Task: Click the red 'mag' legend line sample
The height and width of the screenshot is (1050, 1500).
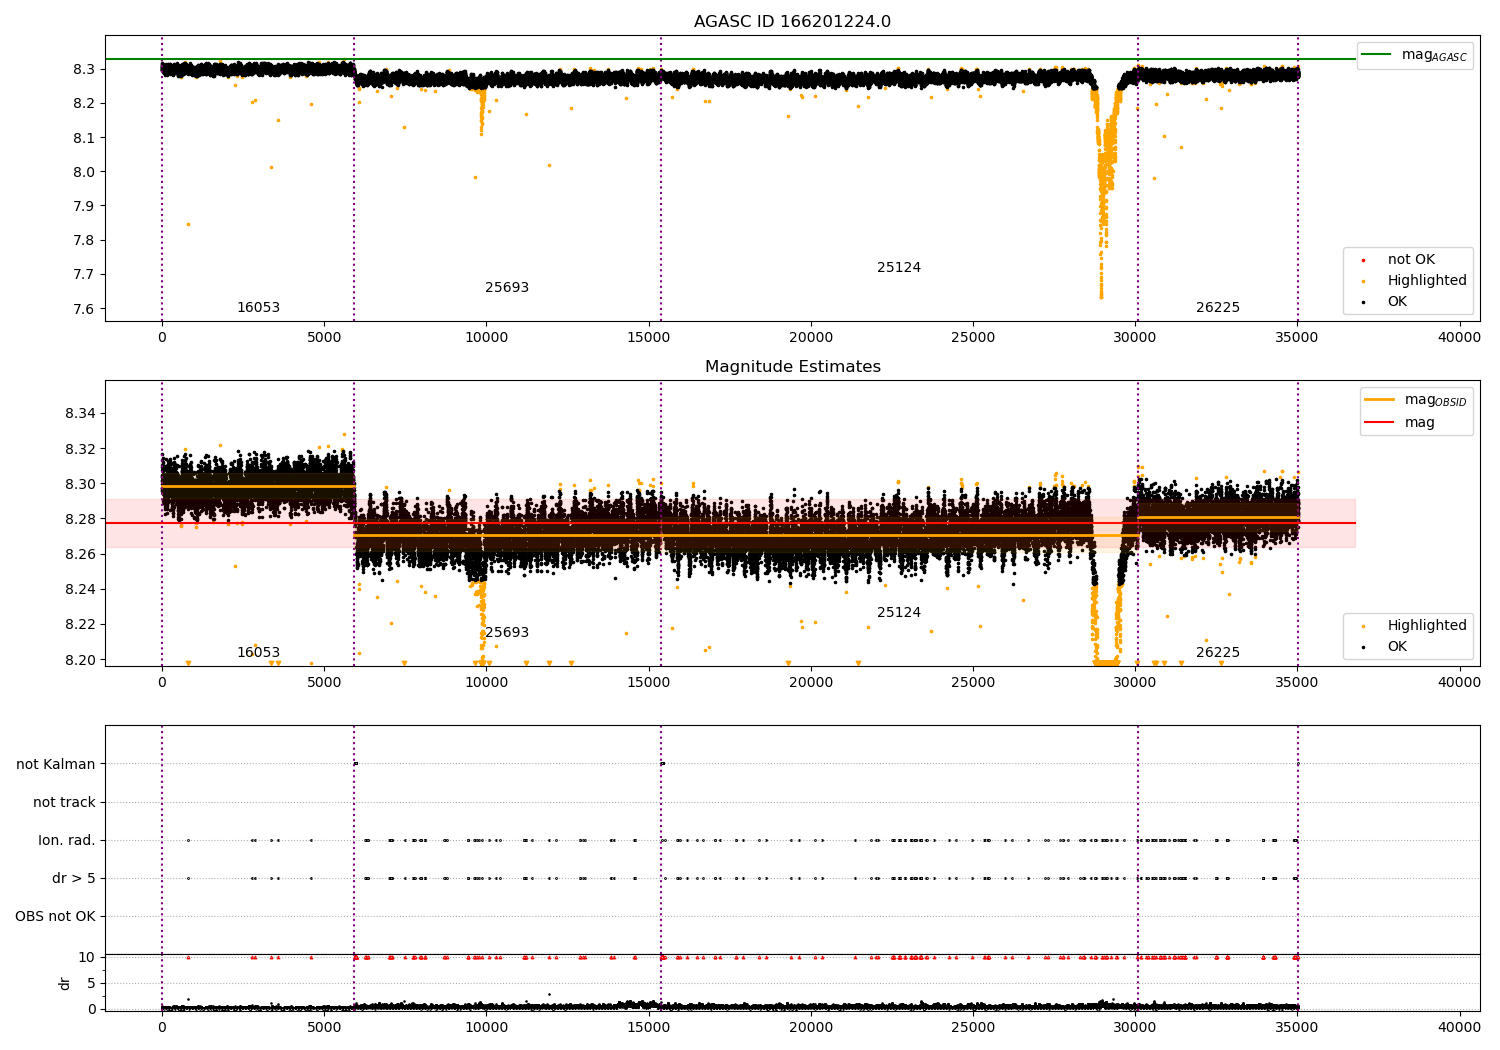Action: coord(1379,422)
